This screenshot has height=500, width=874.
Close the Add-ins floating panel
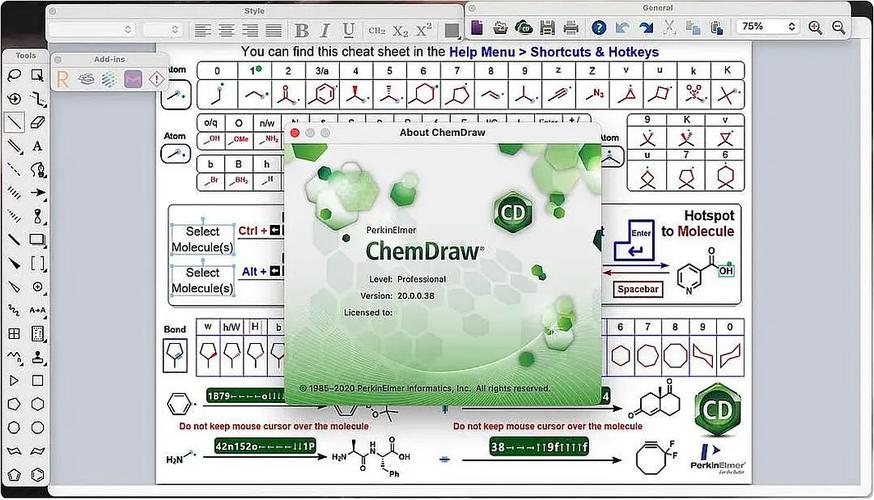coord(58,60)
